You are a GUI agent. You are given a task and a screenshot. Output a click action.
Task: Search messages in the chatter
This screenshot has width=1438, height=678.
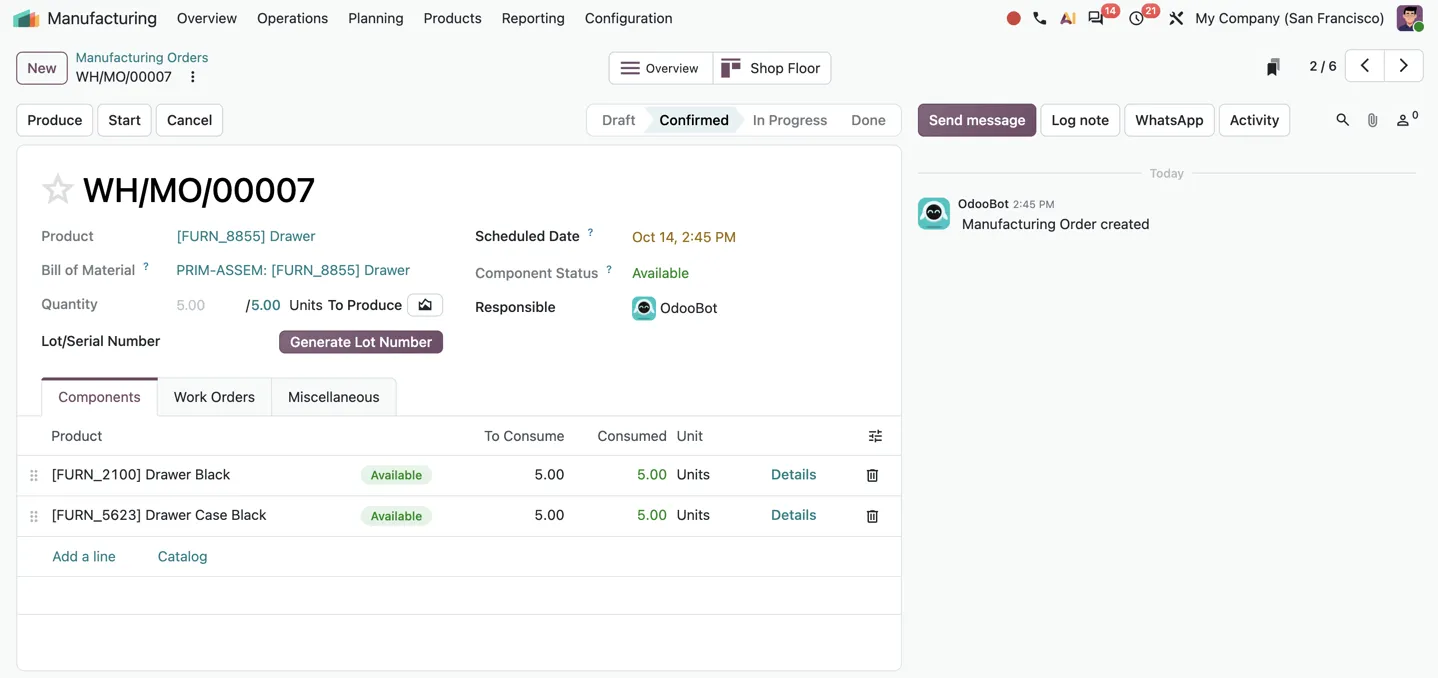tap(1342, 120)
